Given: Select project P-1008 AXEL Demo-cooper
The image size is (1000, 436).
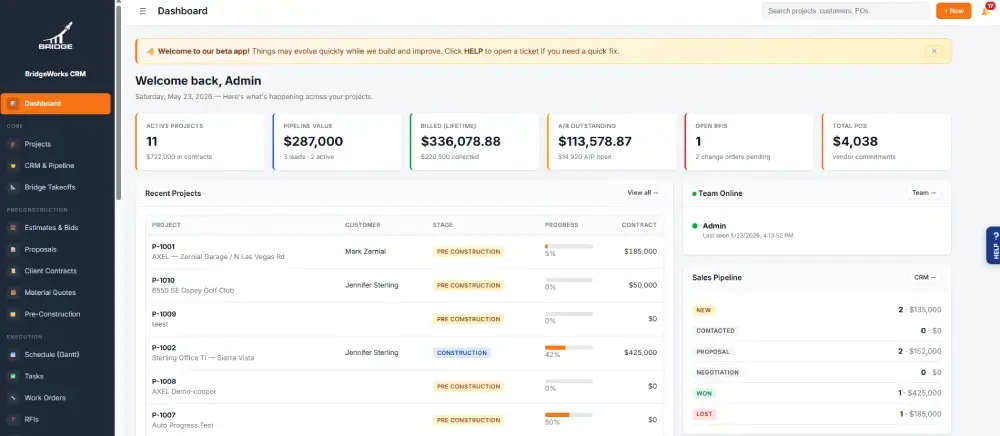Looking at the screenshot, I should click(x=405, y=386).
